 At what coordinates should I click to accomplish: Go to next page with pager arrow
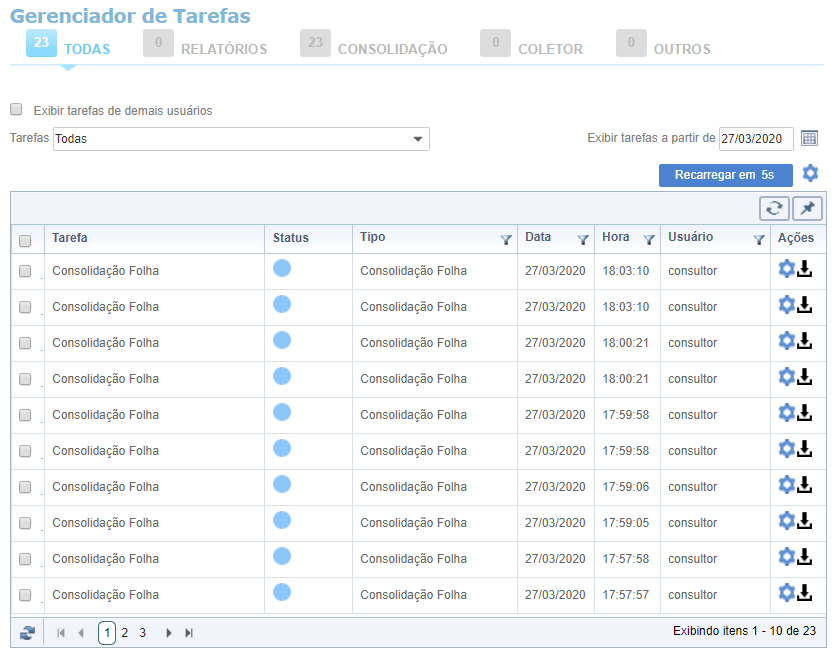(169, 633)
